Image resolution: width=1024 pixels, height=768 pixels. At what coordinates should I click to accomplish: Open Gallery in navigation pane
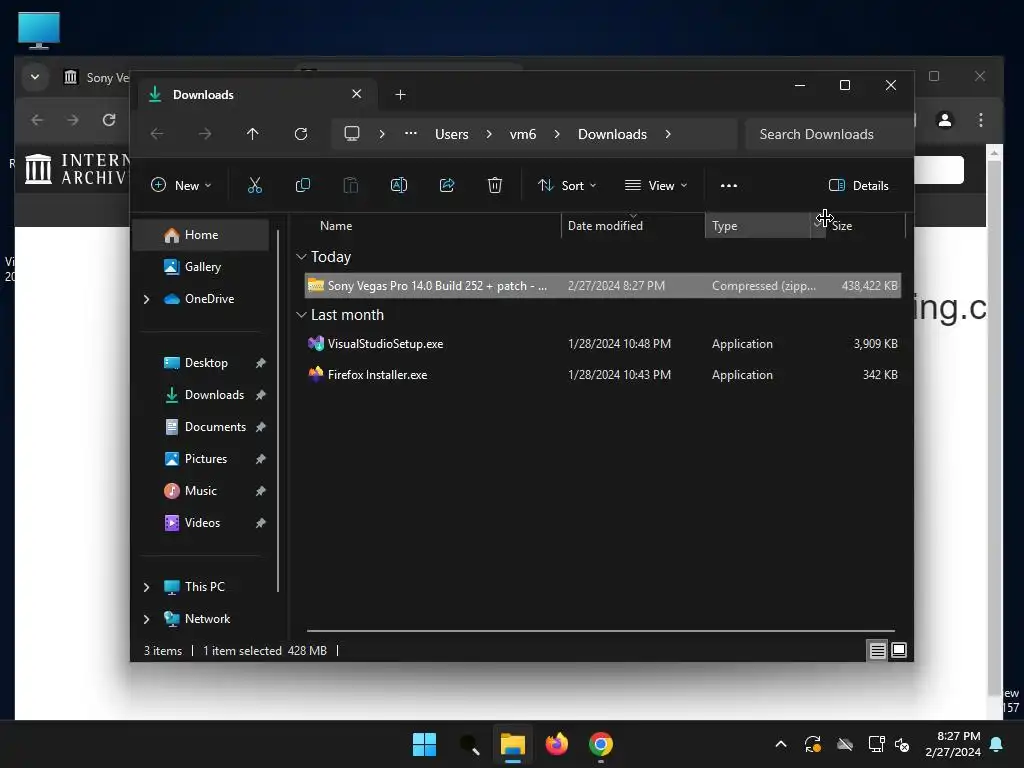click(x=202, y=267)
